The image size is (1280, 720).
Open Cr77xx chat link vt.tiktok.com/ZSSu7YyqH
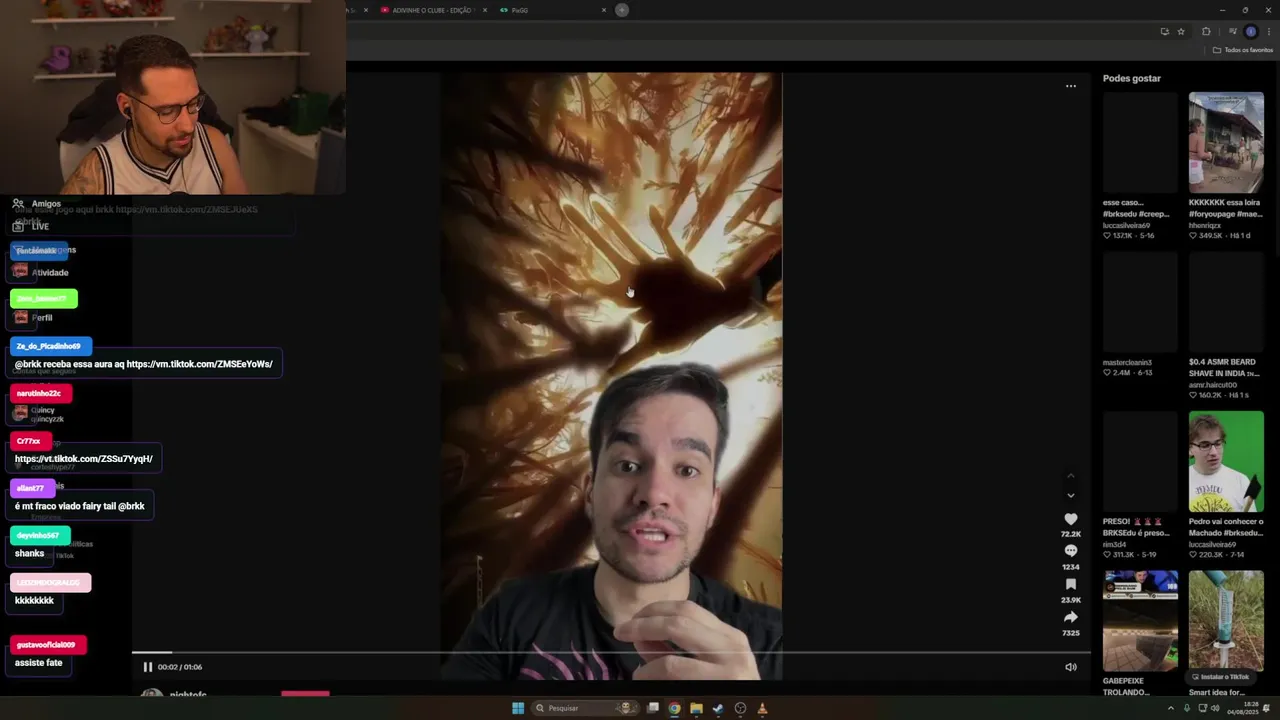pos(84,459)
